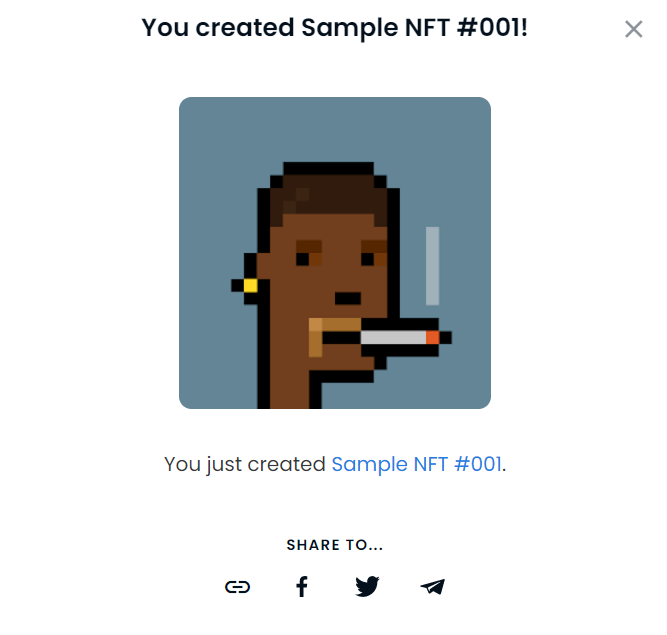Click the character's dark hair in artwork
The width and height of the screenshot is (667, 635).
[328, 198]
